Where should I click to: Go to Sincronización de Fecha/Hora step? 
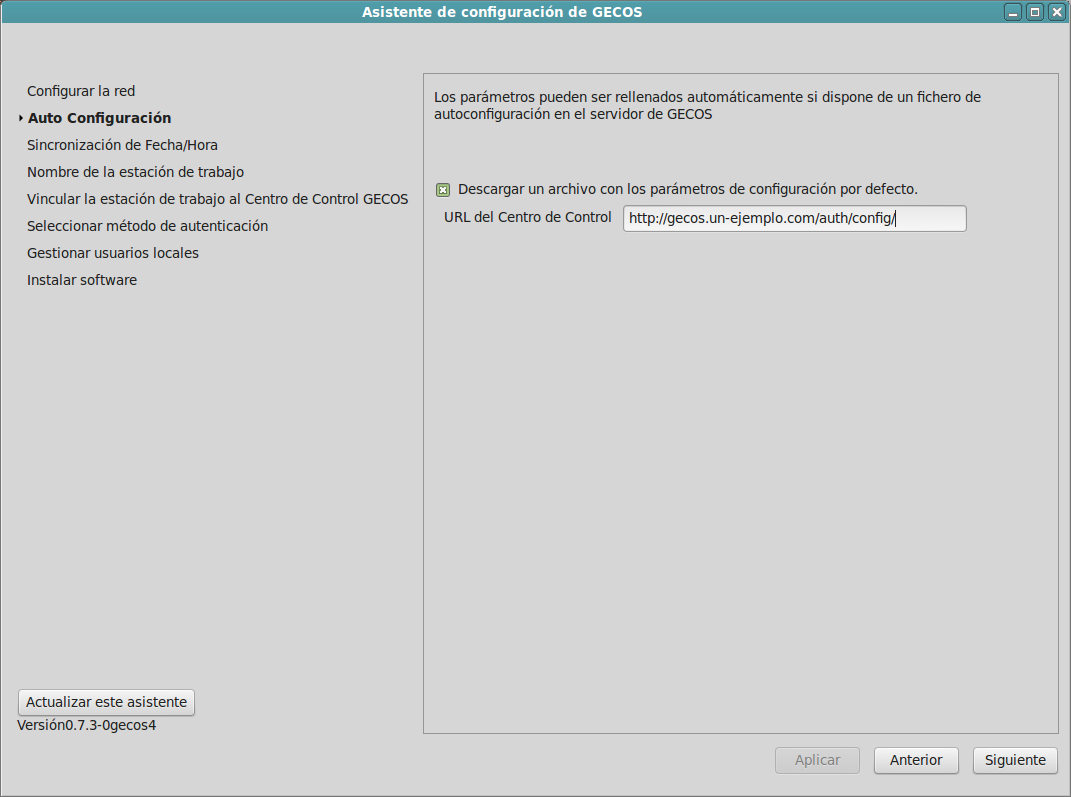coord(122,145)
